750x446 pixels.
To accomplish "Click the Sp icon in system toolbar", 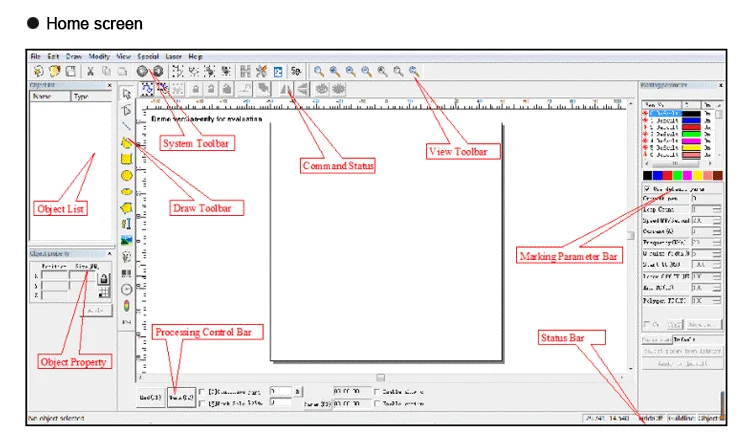I will pos(296,71).
